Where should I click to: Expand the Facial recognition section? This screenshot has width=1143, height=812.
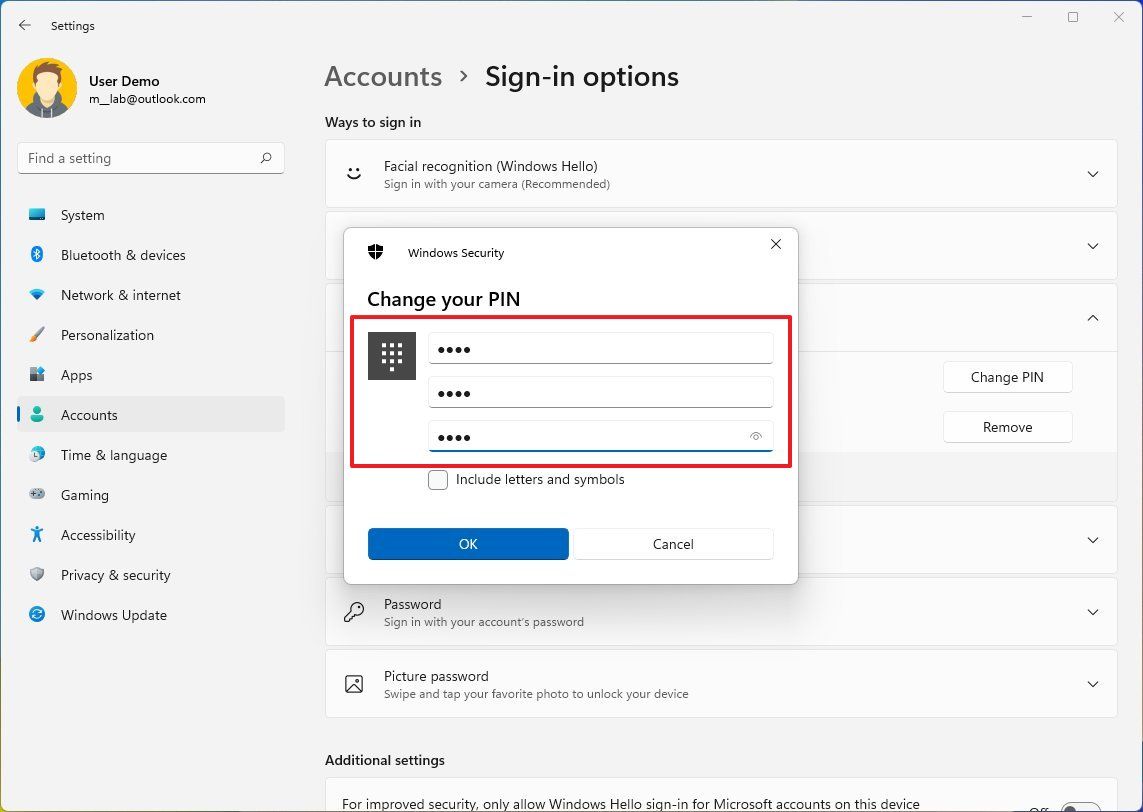(1093, 173)
